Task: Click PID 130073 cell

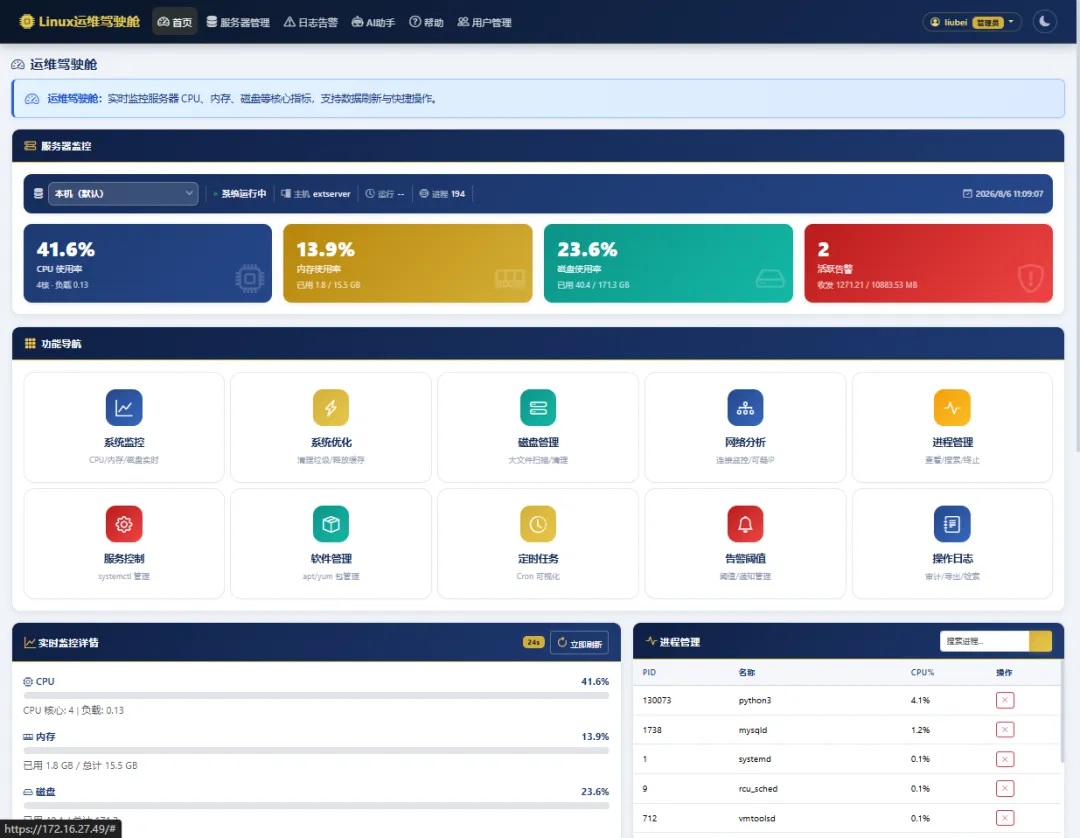Action: click(x=656, y=700)
